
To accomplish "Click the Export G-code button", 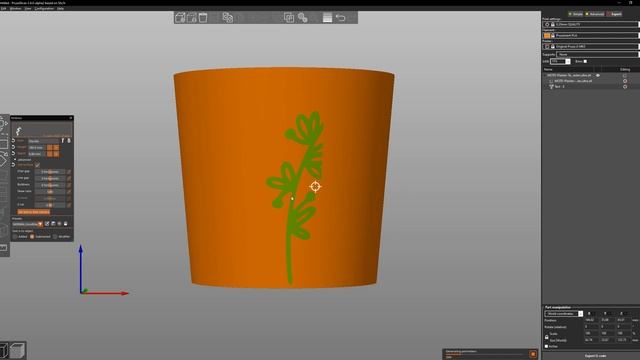I will coord(595,356).
